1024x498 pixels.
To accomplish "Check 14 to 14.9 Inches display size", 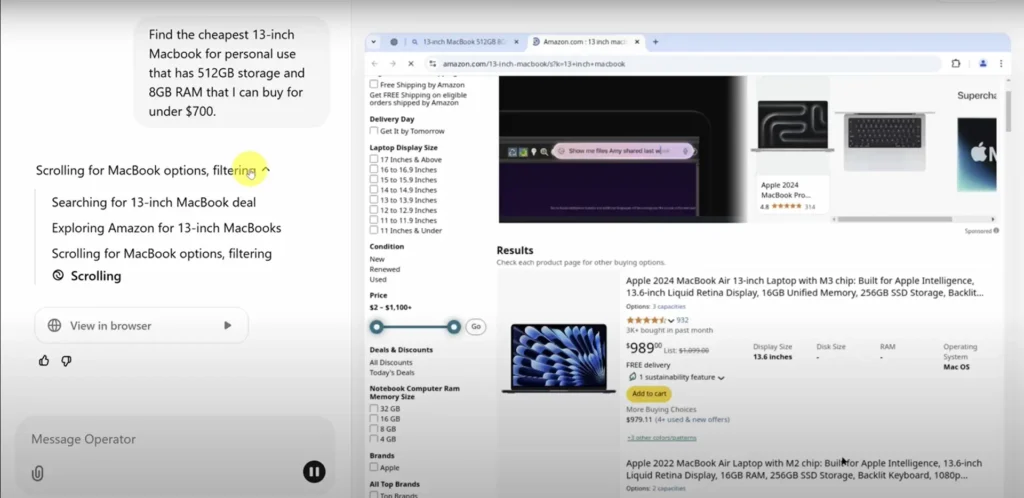I will tap(374, 190).
